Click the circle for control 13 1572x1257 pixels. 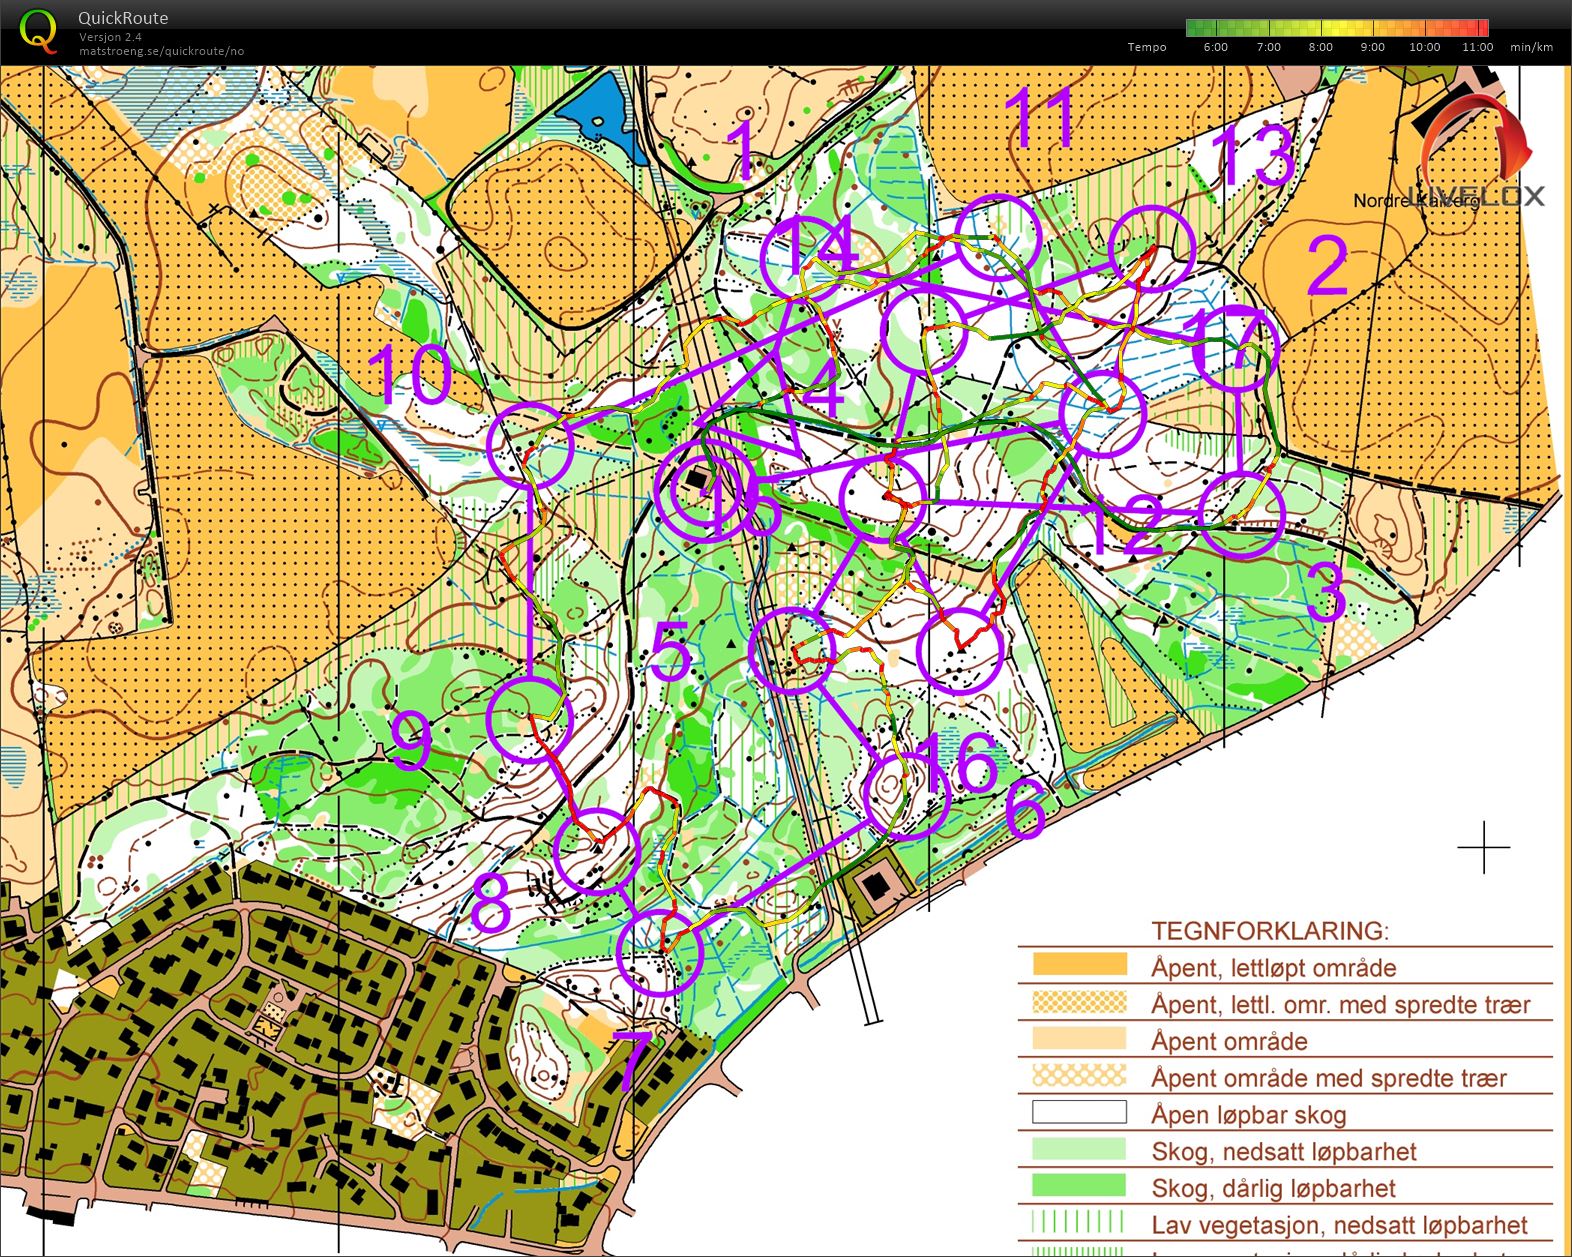(x=1153, y=249)
